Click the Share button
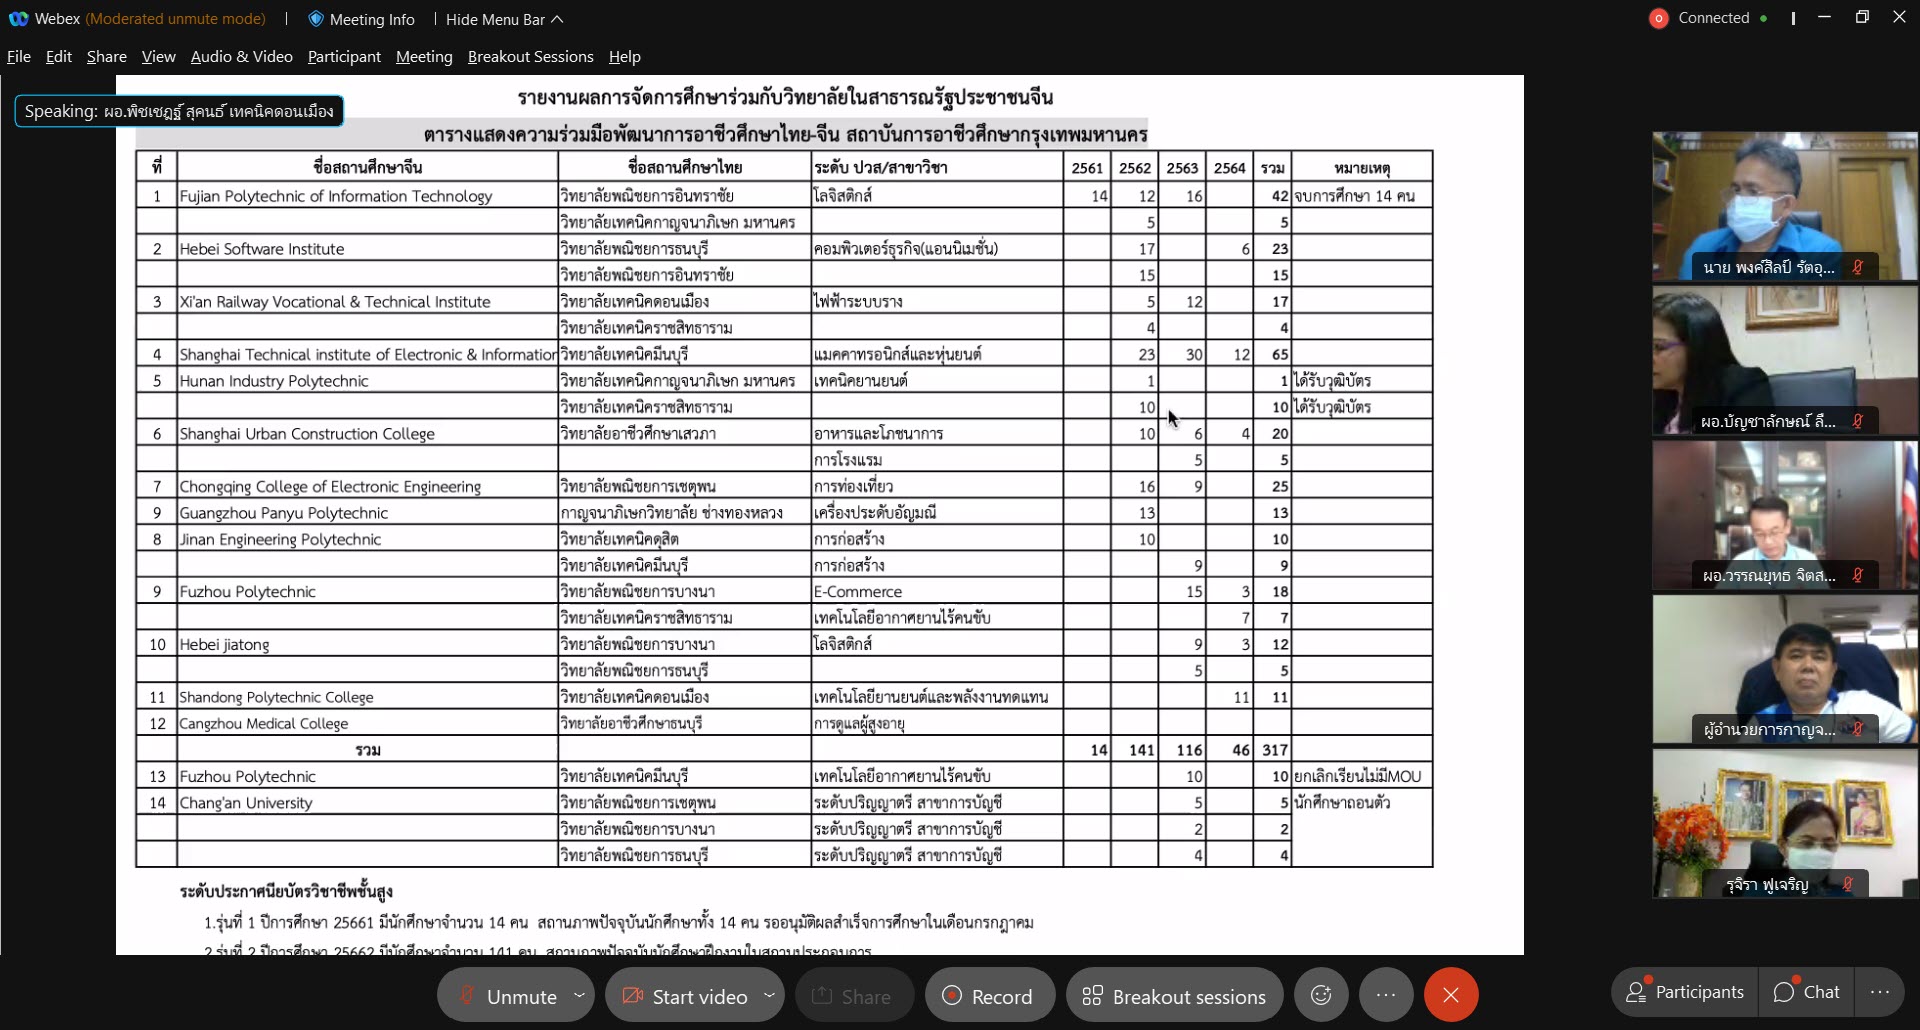 pyautogui.click(x=853, y=996)
